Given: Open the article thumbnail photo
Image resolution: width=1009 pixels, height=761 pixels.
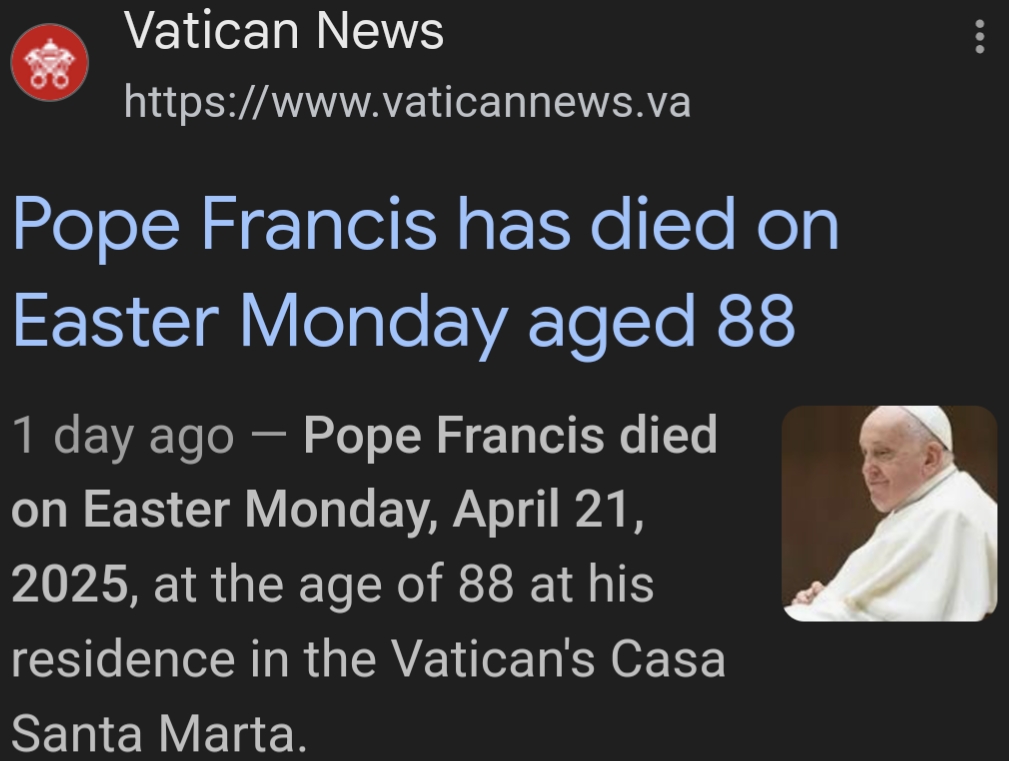Looking at the screenshot, I should [x=889, y=513].
